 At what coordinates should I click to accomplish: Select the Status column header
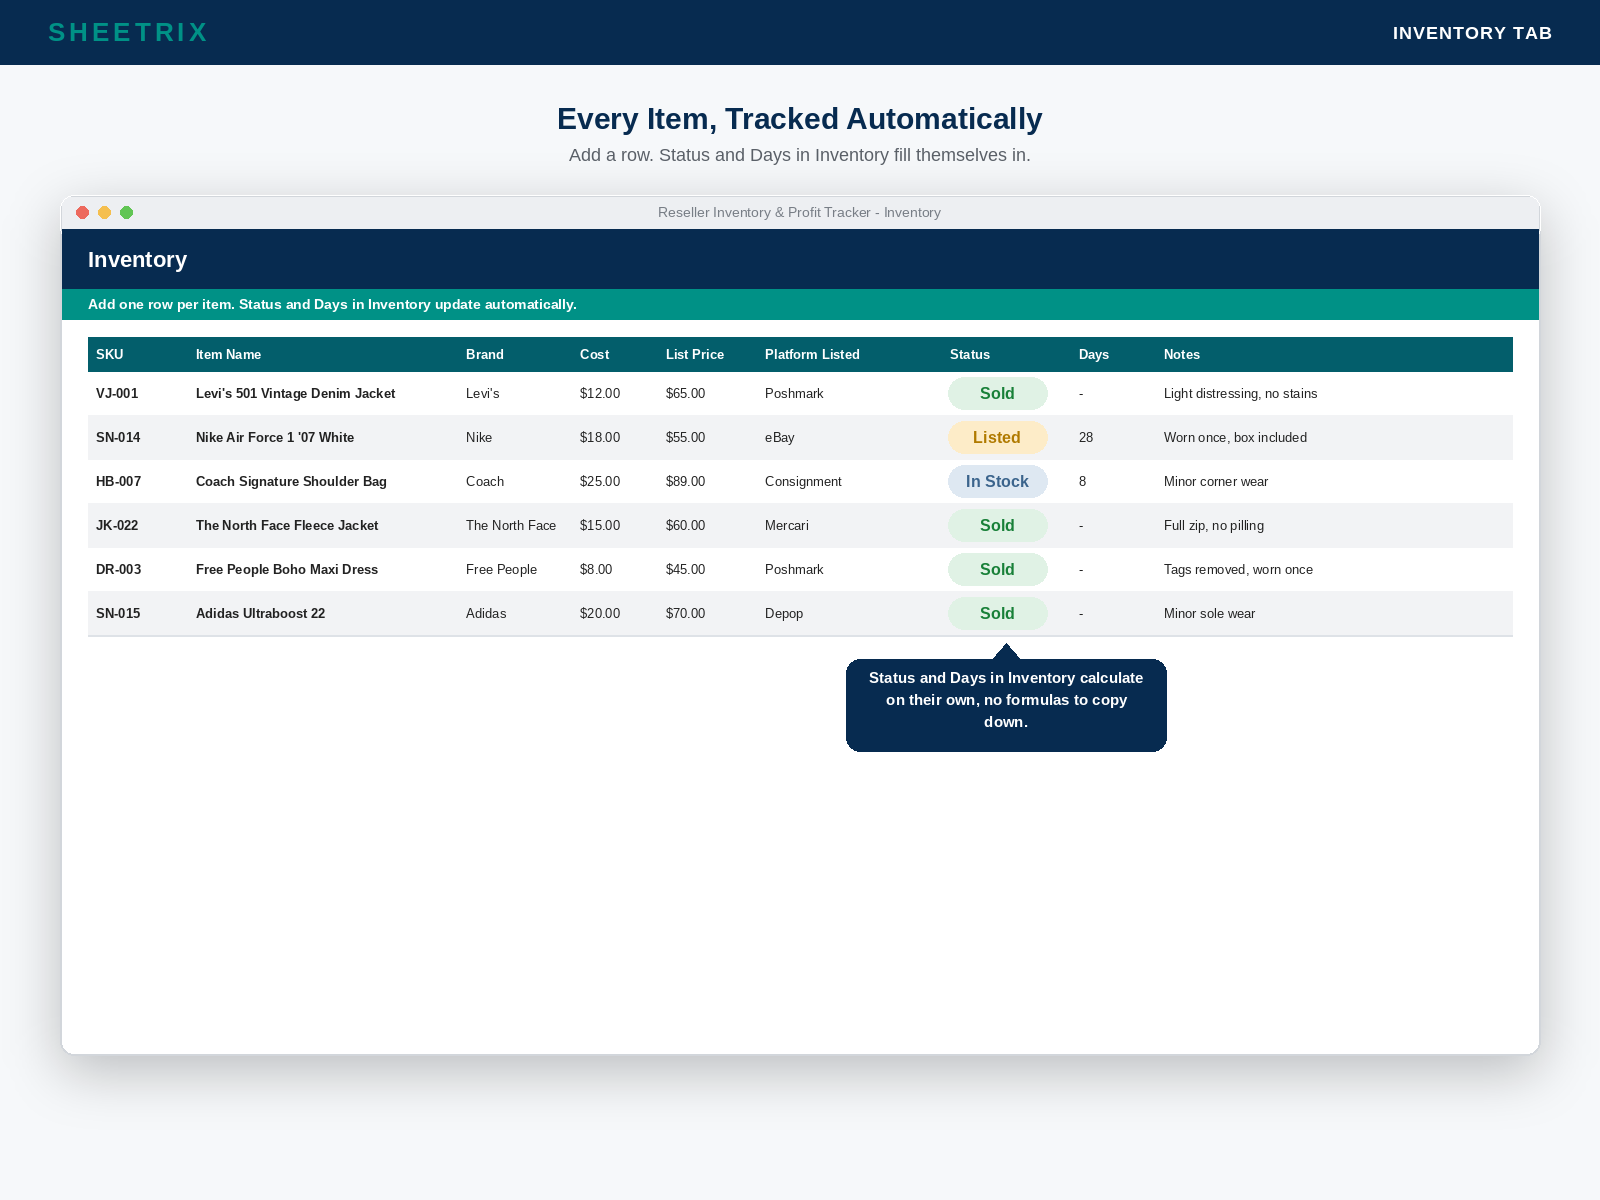970,354
